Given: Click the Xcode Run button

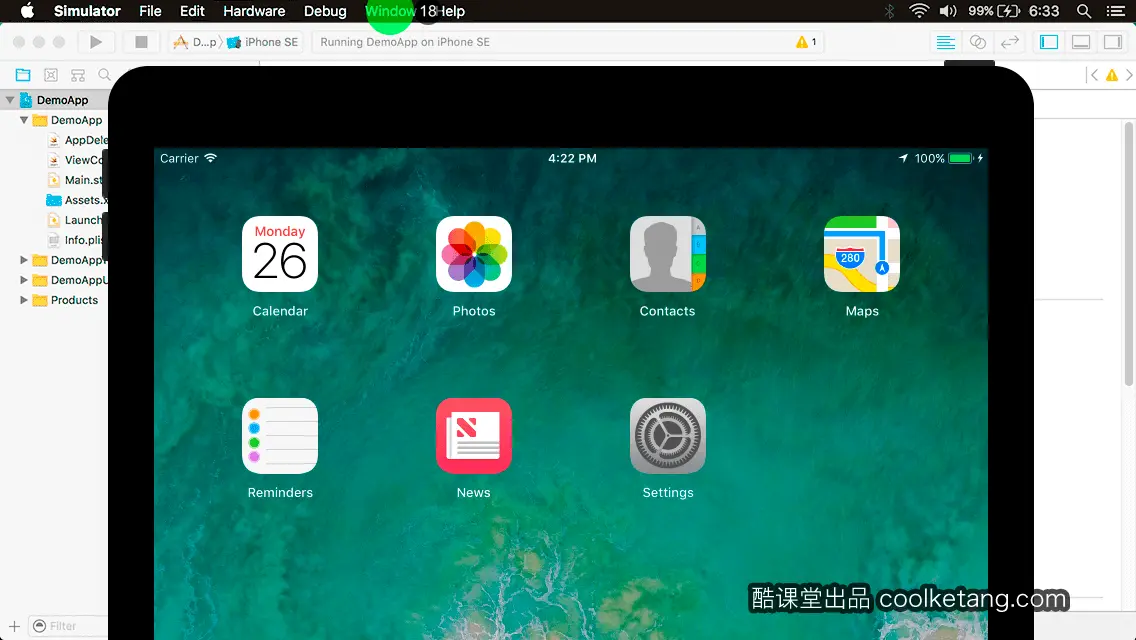Looking at the screenshot, I should coord(96,42).
